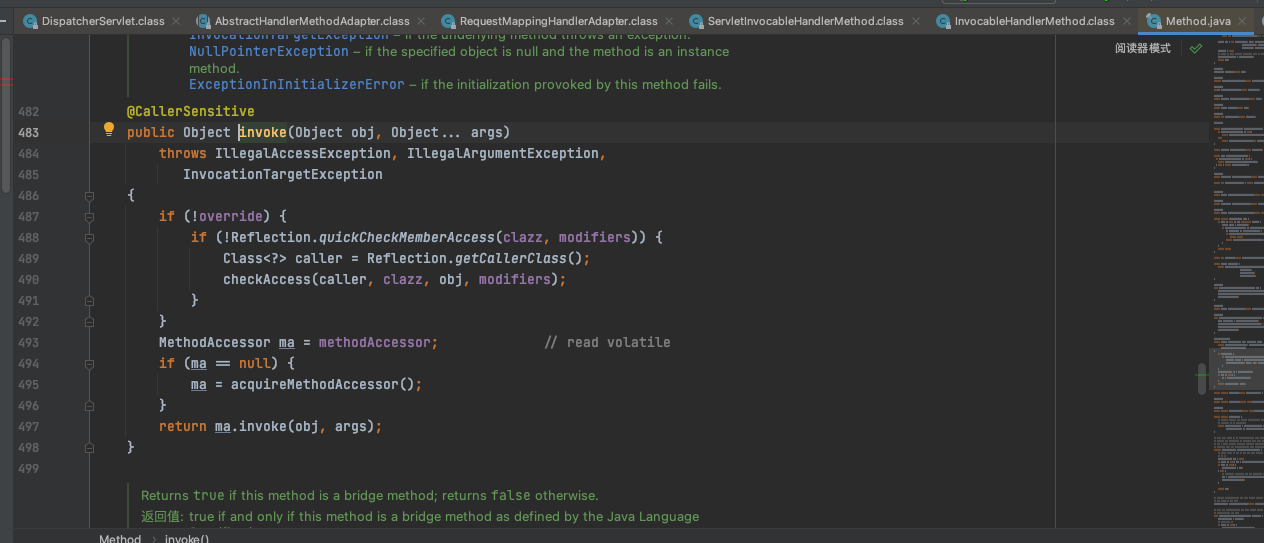The width and height of the screenshot is (1264, 543).
Task: Click IllegalArgumentException in the throws clause
Action: (503, 153)
